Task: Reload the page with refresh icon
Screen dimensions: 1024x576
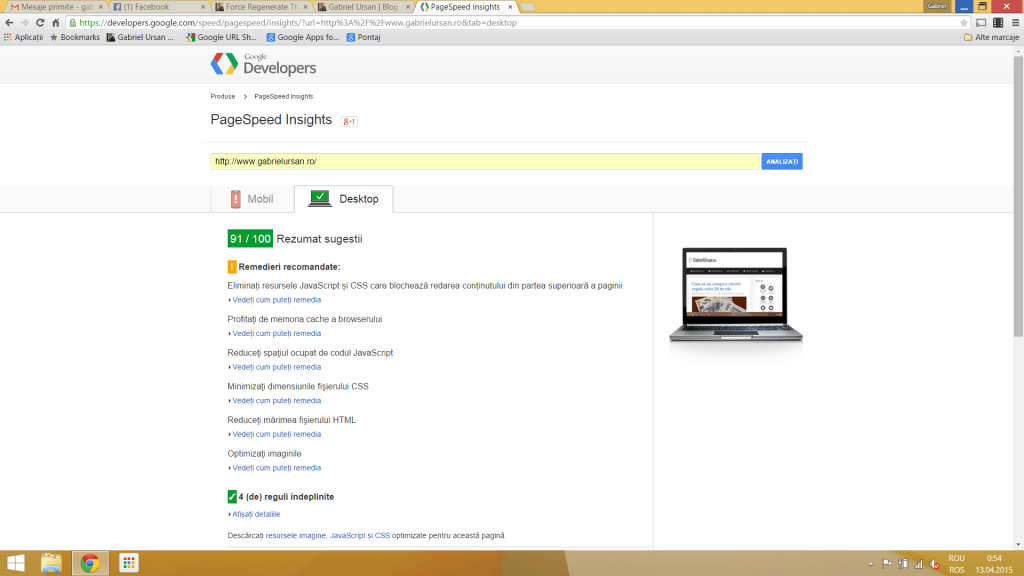Action: click(40, 23)
